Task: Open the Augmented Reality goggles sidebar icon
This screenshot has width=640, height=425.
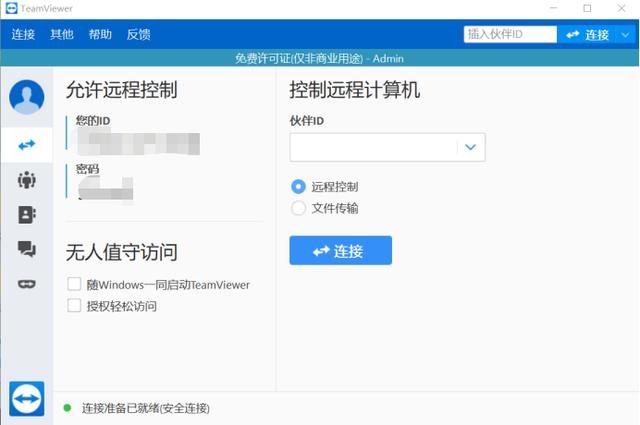Action: pos(27,284)
